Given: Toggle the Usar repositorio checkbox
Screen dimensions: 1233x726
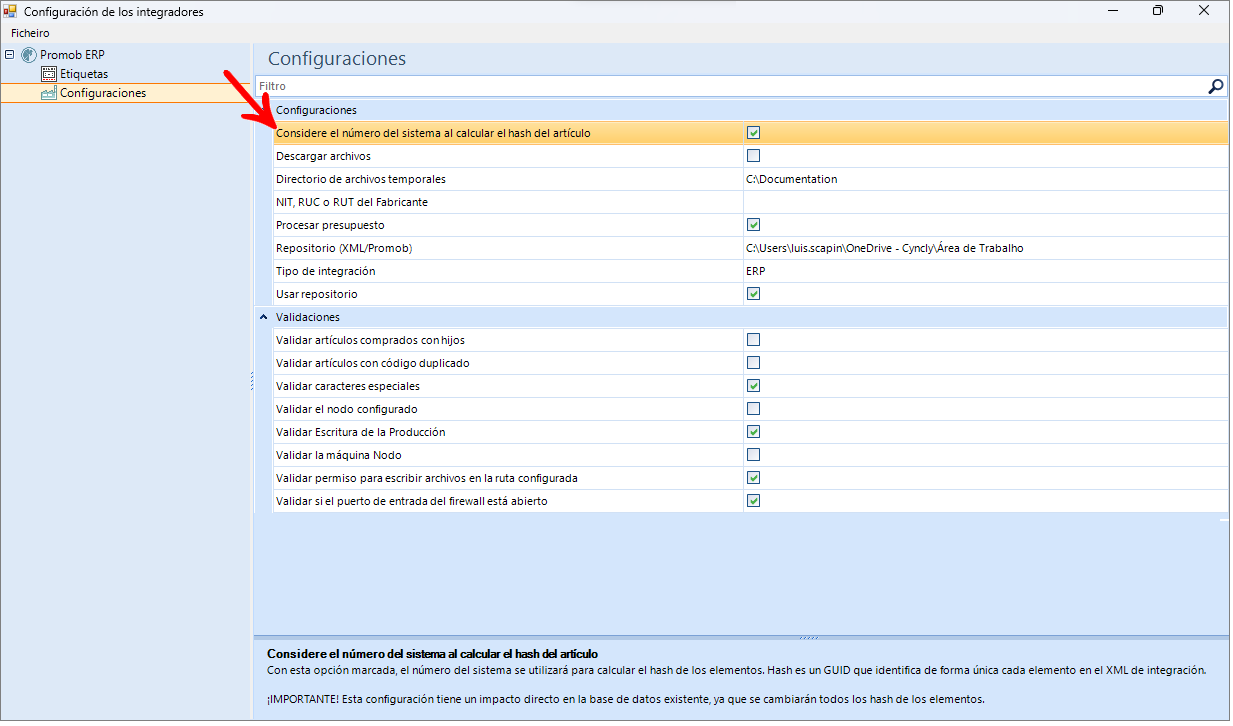Looking at the screenshot, I should point(754,294).
